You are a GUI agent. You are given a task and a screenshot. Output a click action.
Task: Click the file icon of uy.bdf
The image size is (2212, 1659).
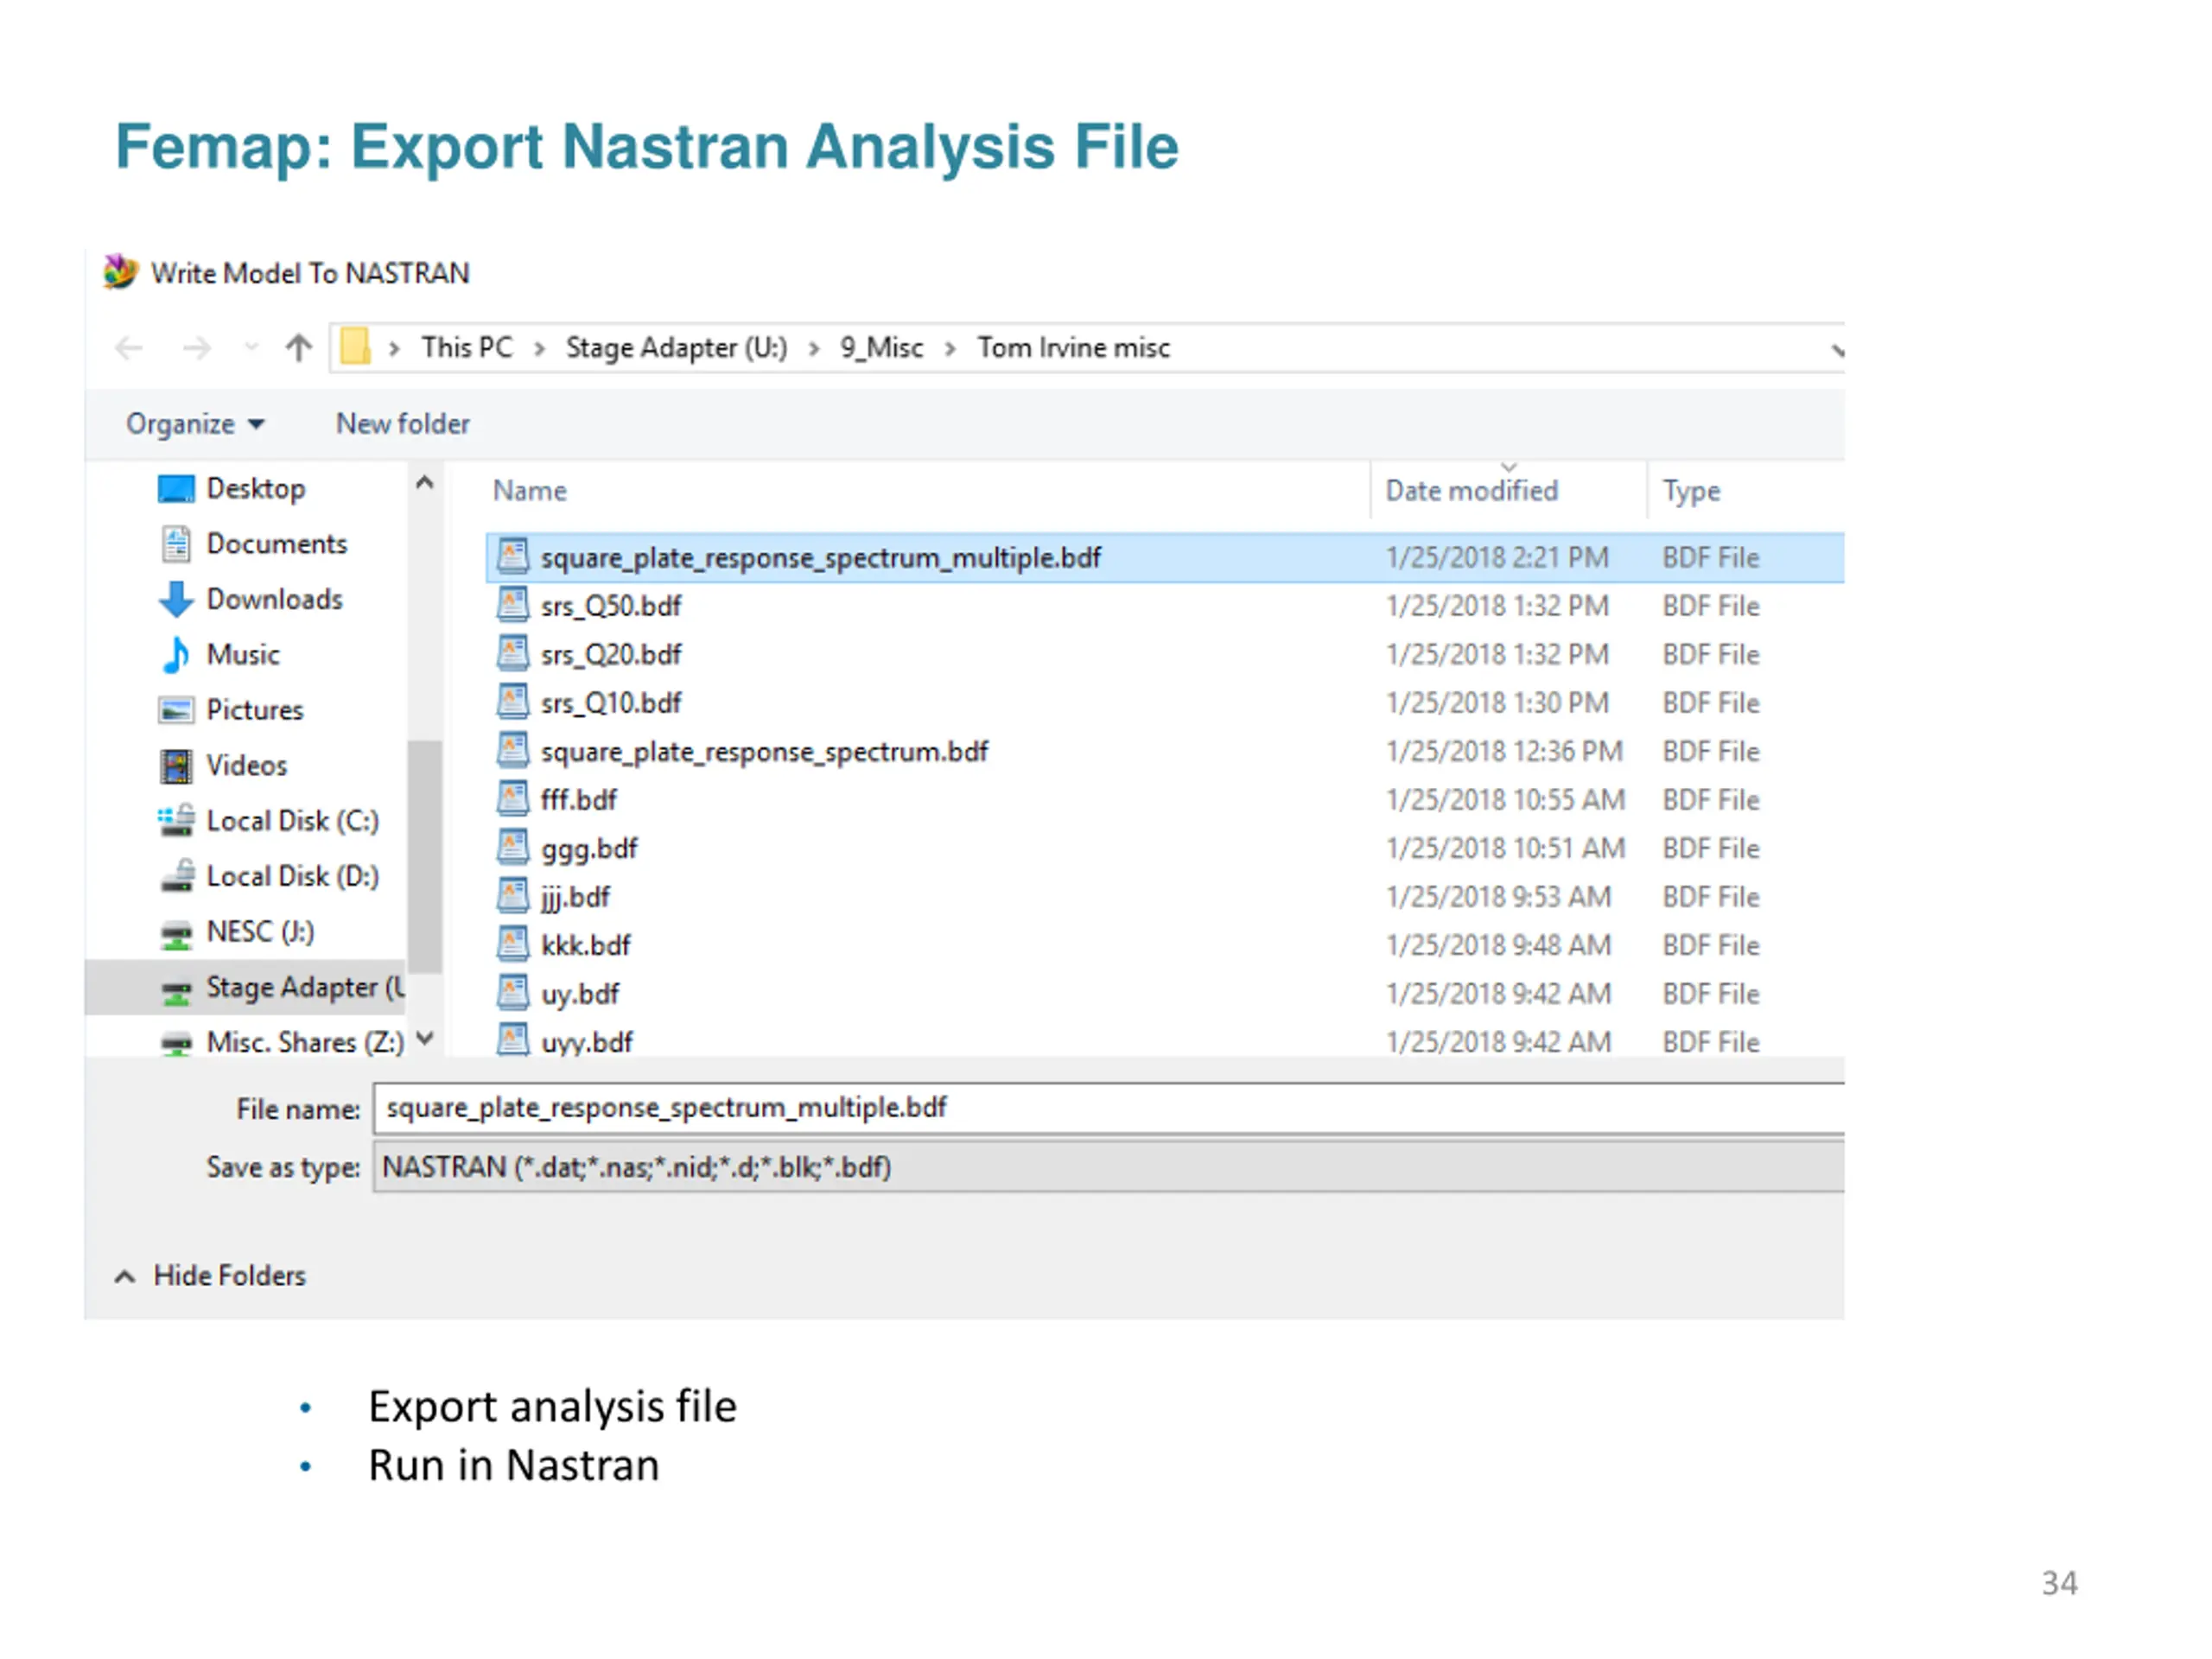point(513,992)
